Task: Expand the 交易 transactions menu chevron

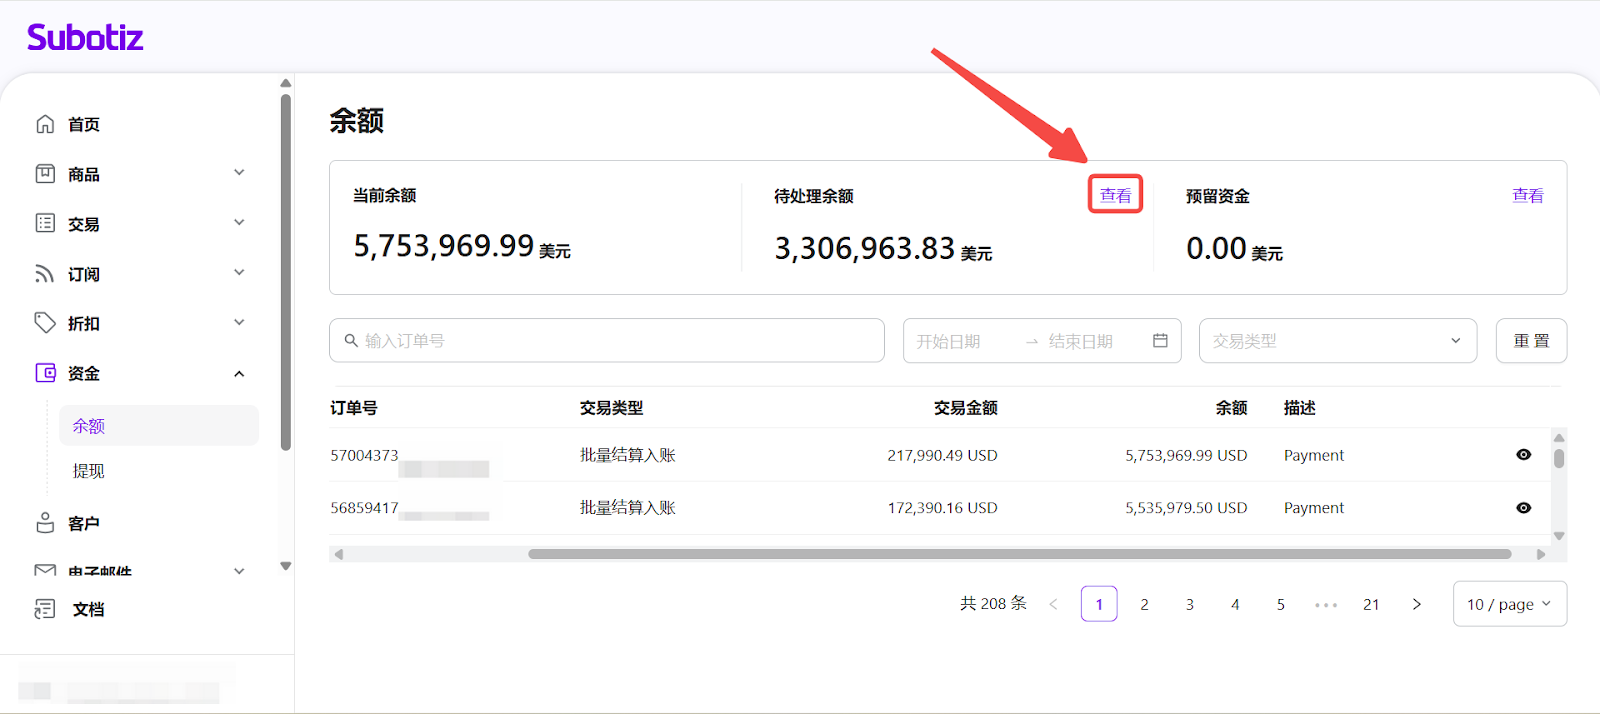Action: point(239,223)
